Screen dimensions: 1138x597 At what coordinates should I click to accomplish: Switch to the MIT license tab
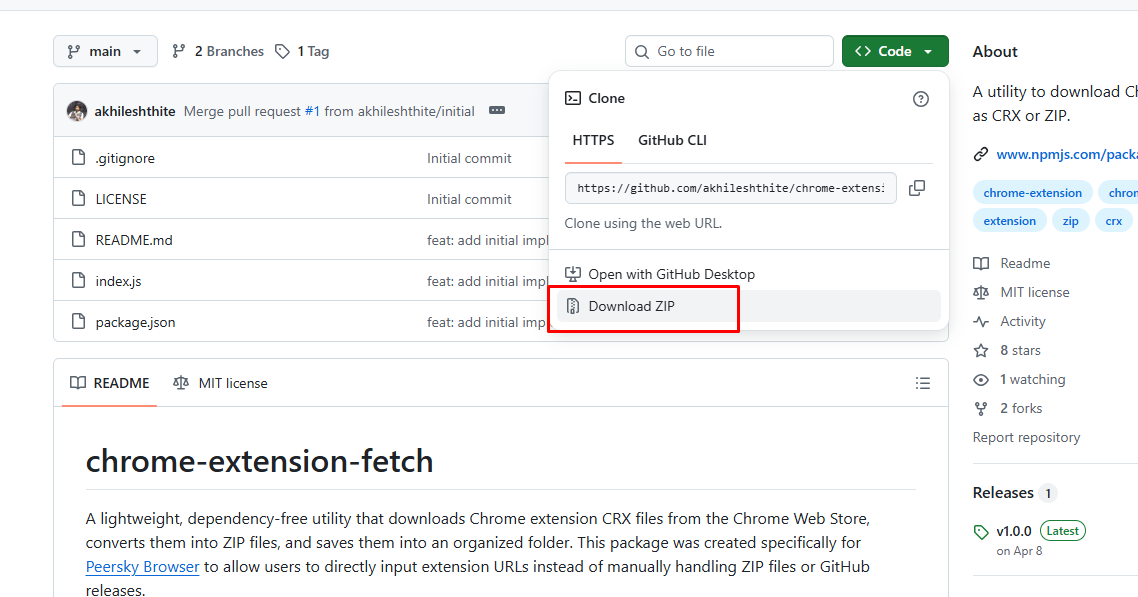pos(221,383)
